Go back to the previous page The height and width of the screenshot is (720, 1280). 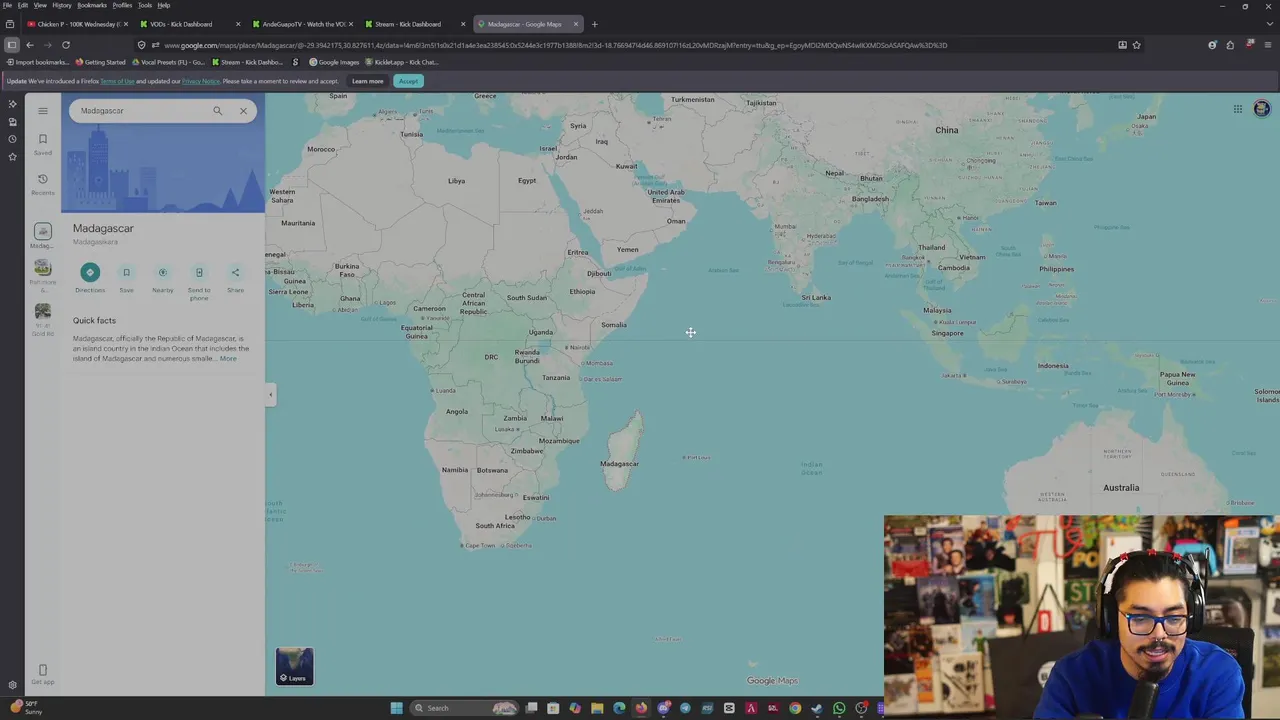(30, 45)
